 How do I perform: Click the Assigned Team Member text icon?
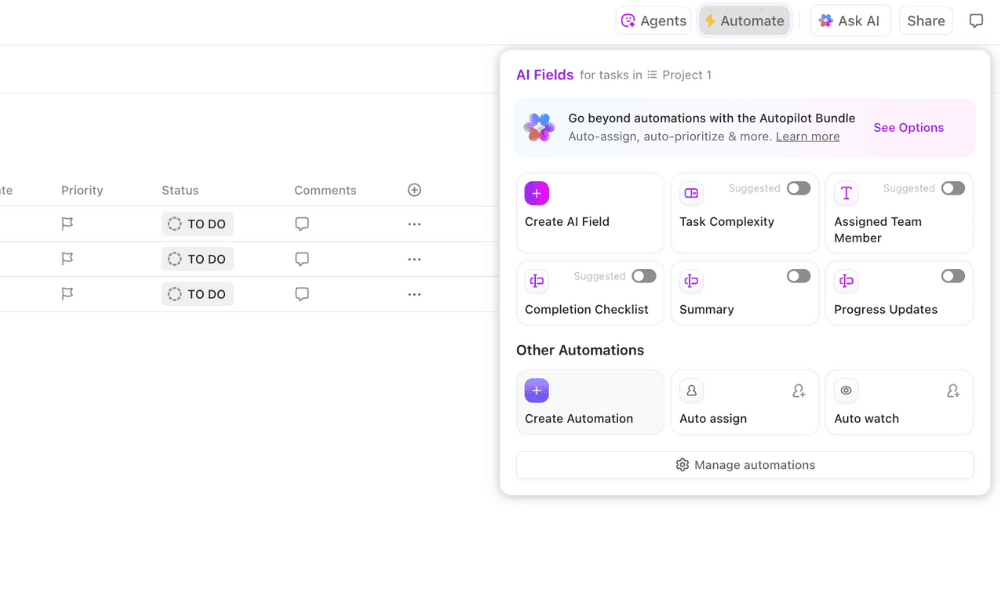click(x=846, y=193)
